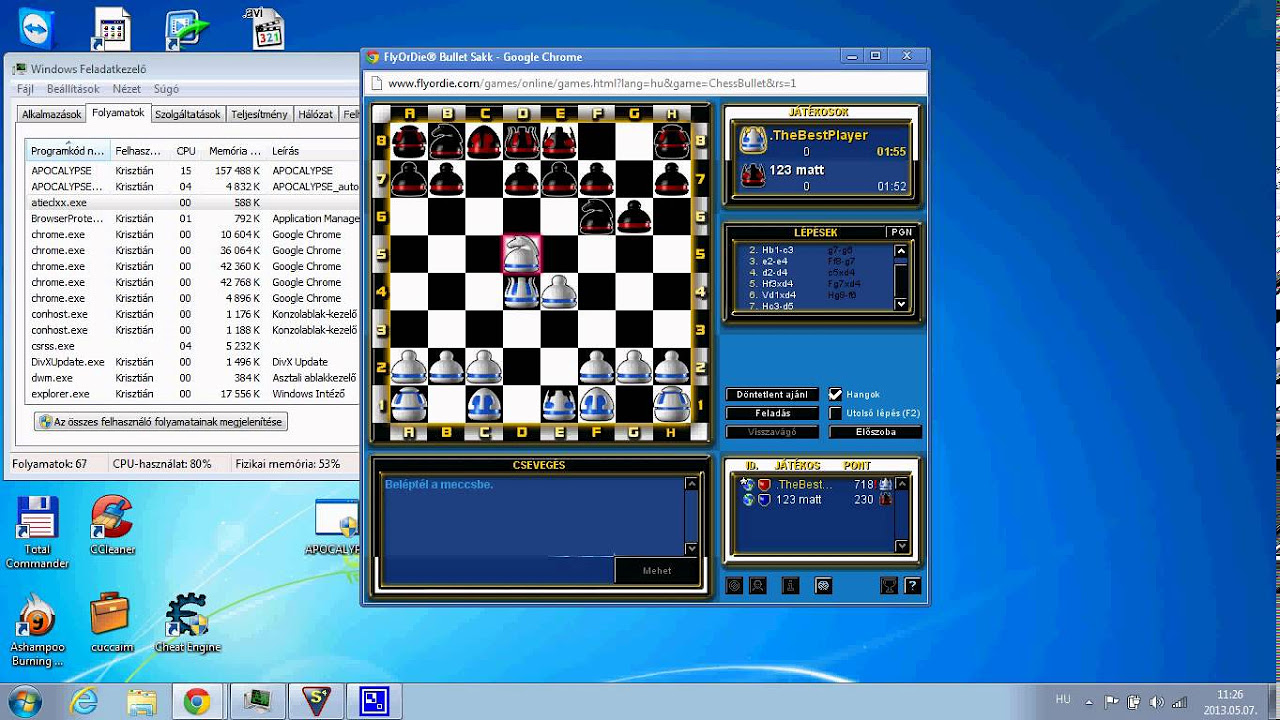Select atiedxx.exe process row
This screenshot has width=1280, height=720.
click(193, 202)
